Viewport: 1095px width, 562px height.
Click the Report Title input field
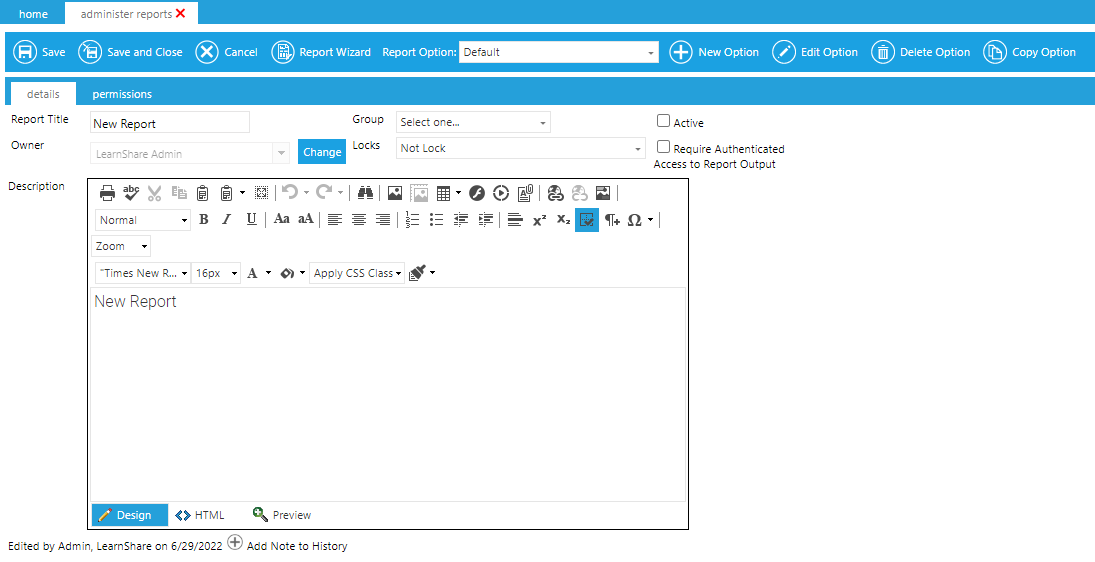coord(170,123)
